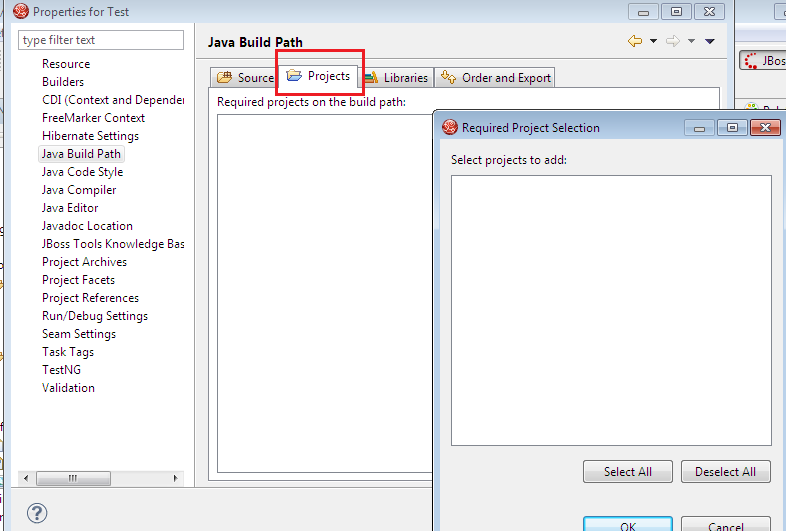Select TestNG entry
The height and width of the screenshot is (531, 786).
click(x=61, y=370)
